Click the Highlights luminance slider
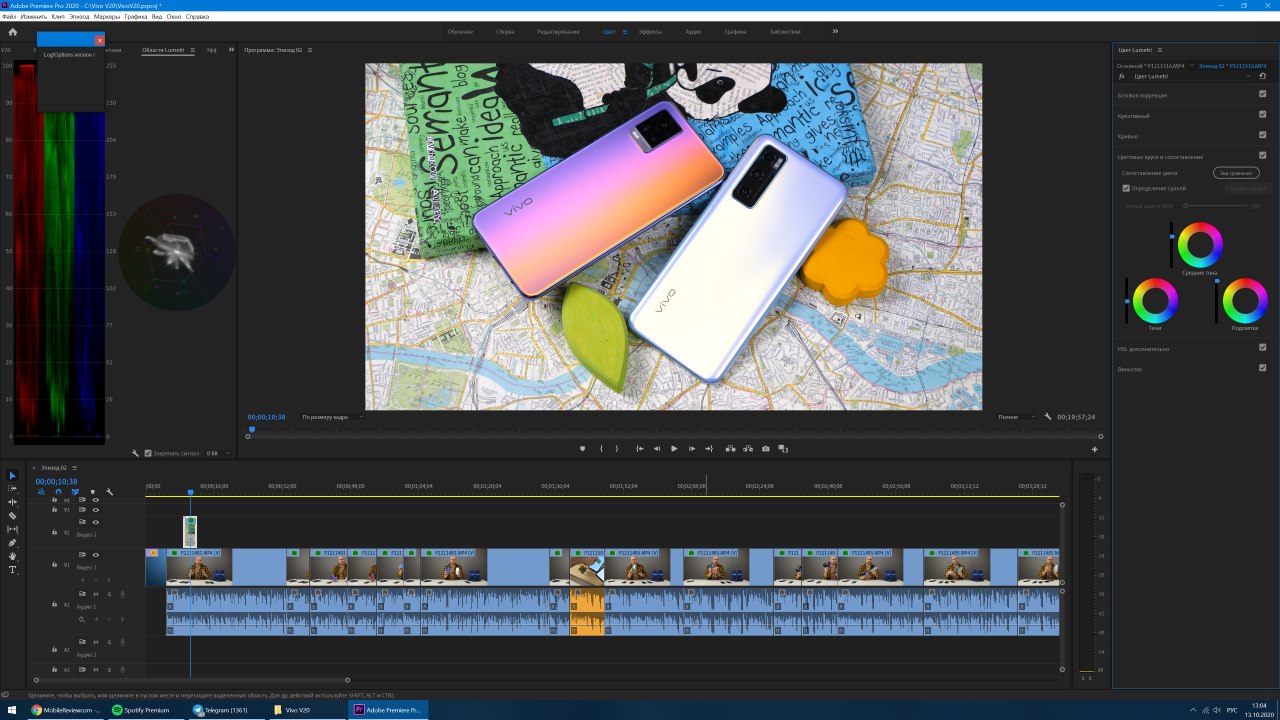Image resolution: width=1280 pixels, height=720 pixels. [1216, 301]
